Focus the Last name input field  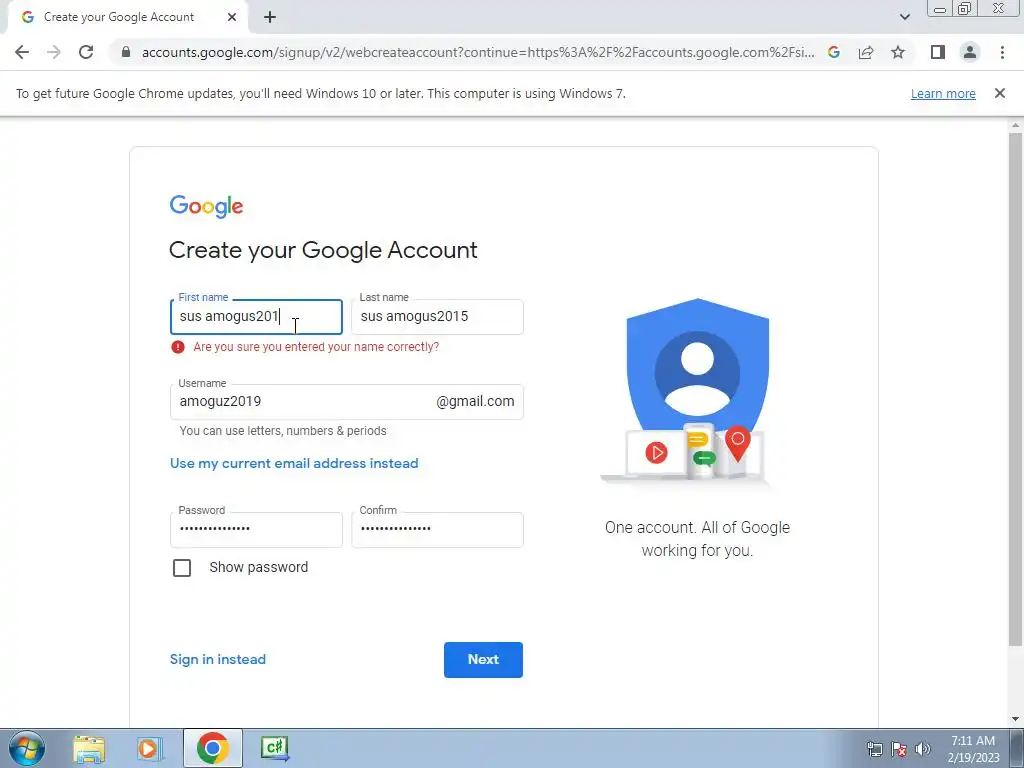coord(437,317)
